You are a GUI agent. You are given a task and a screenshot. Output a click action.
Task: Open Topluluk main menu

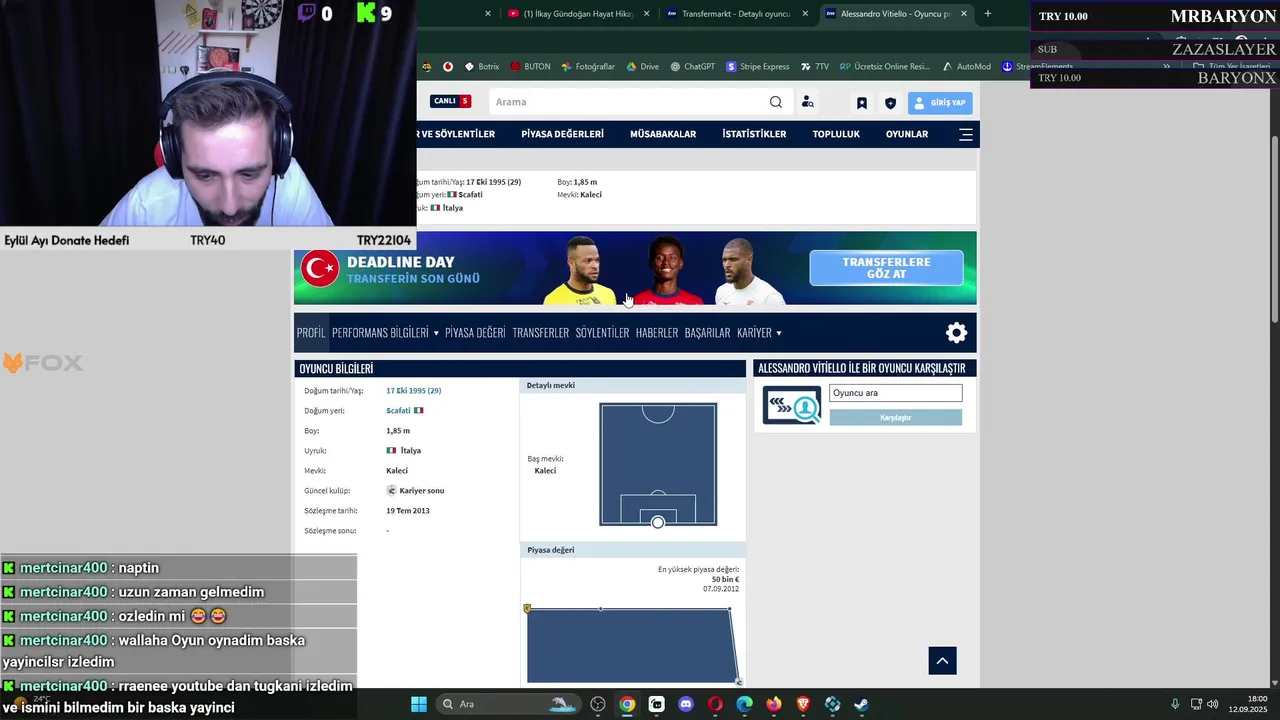[836, 134]
